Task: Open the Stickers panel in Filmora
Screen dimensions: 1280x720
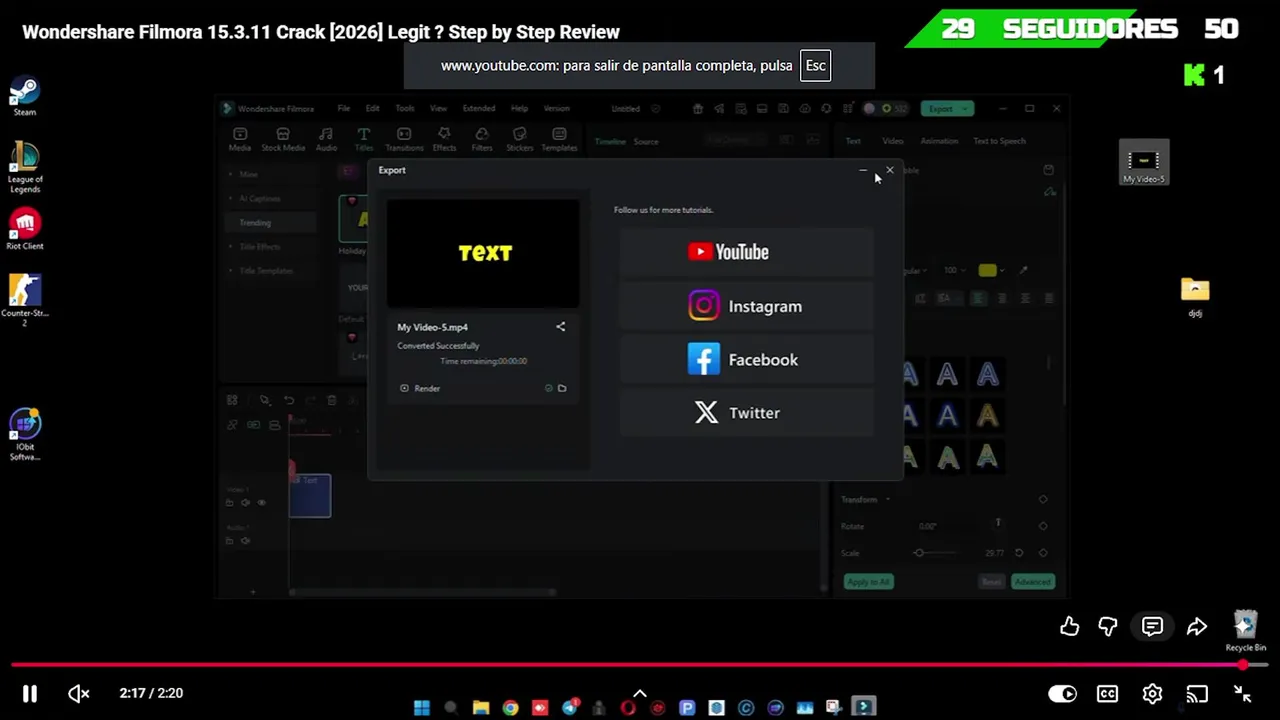Action: click(x=520, y=139)
